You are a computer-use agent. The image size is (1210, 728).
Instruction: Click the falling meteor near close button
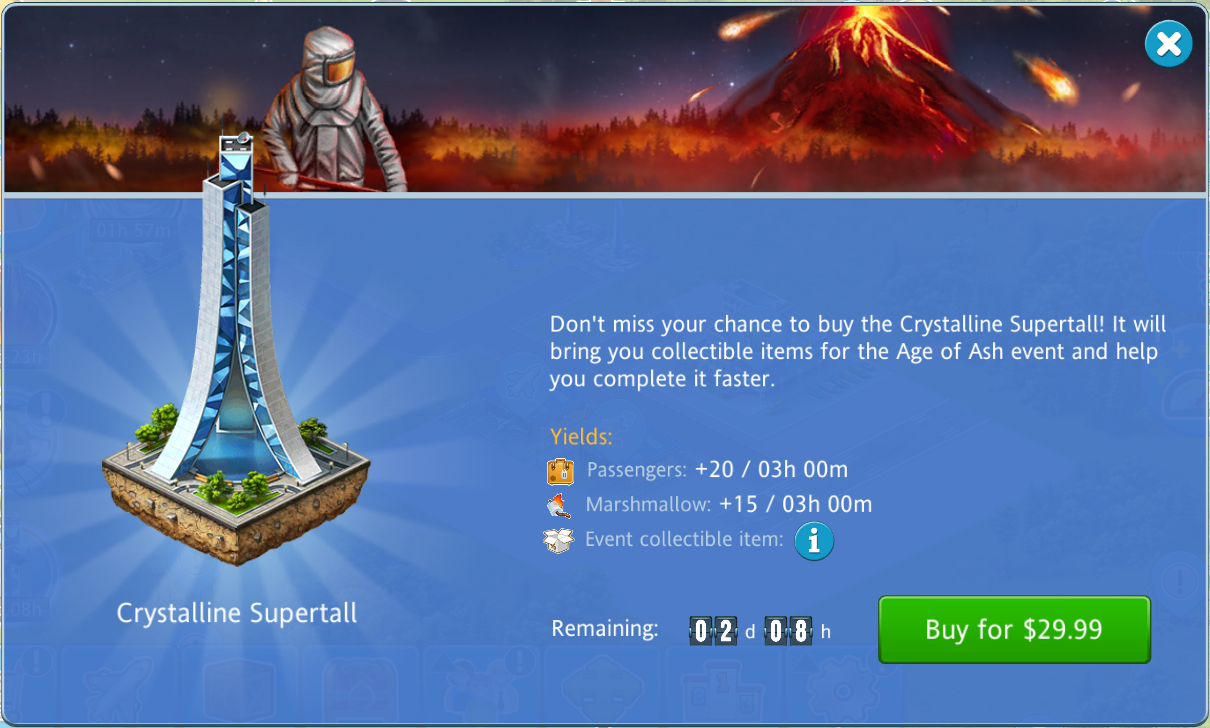1046,78
